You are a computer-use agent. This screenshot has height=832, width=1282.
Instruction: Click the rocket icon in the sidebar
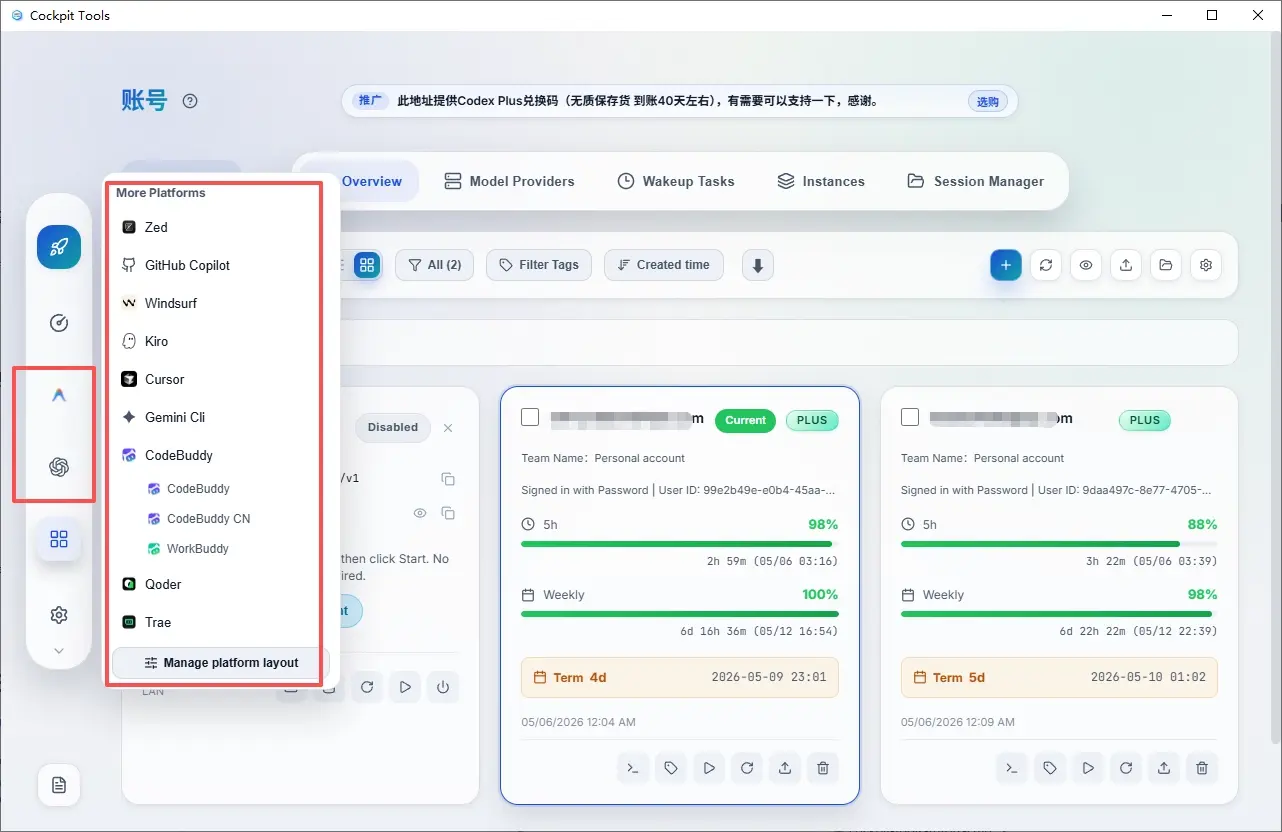[59, 247]
